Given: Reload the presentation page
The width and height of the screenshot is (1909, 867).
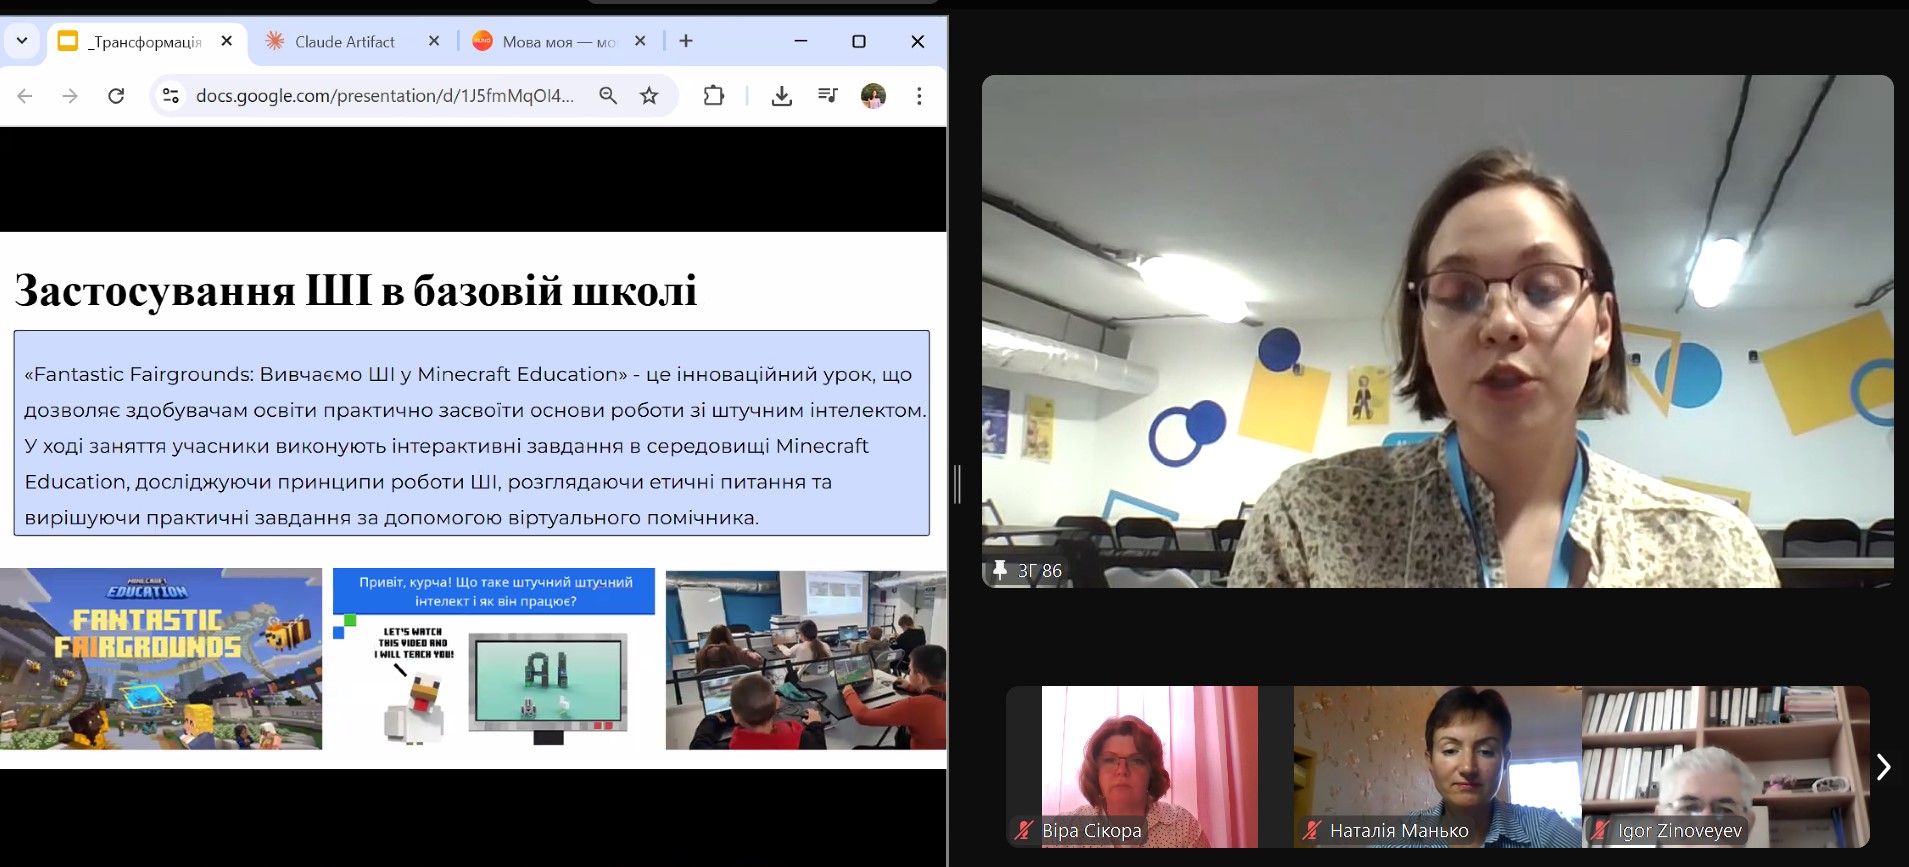Looking at the screenshot, I should click(x=116, y=96).
